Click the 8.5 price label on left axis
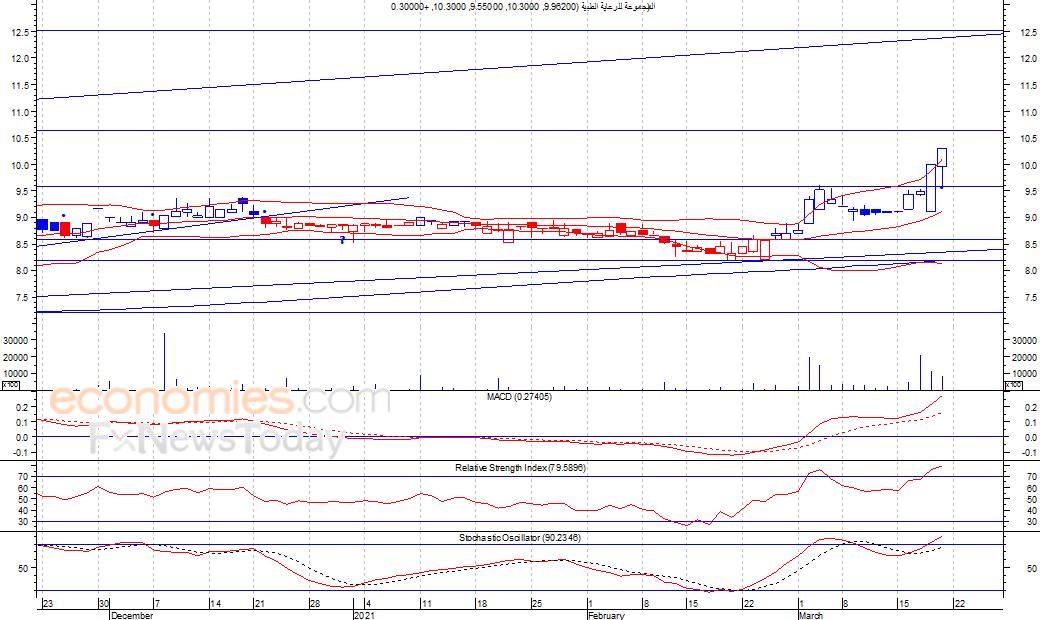Screen dimensions: 1040x620 click(21, 245)
